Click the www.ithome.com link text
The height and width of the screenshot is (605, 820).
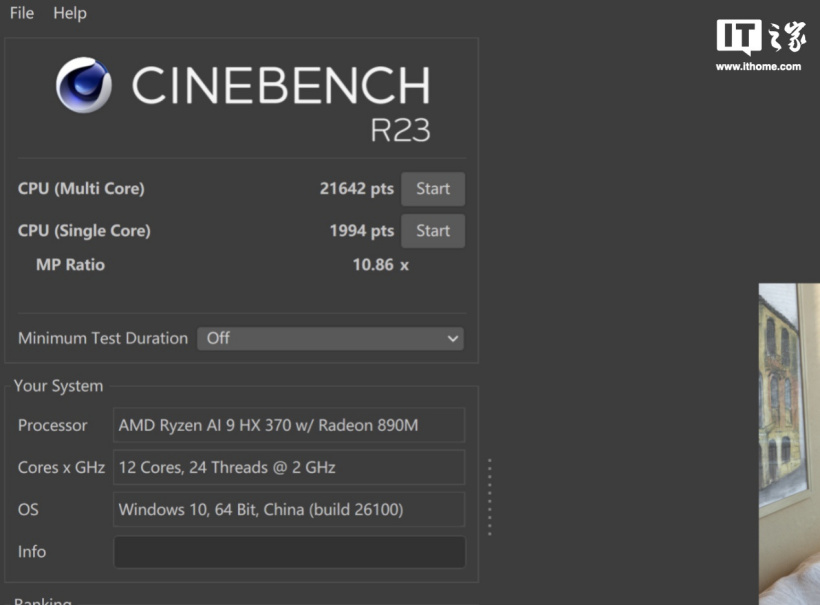point(758,67)
